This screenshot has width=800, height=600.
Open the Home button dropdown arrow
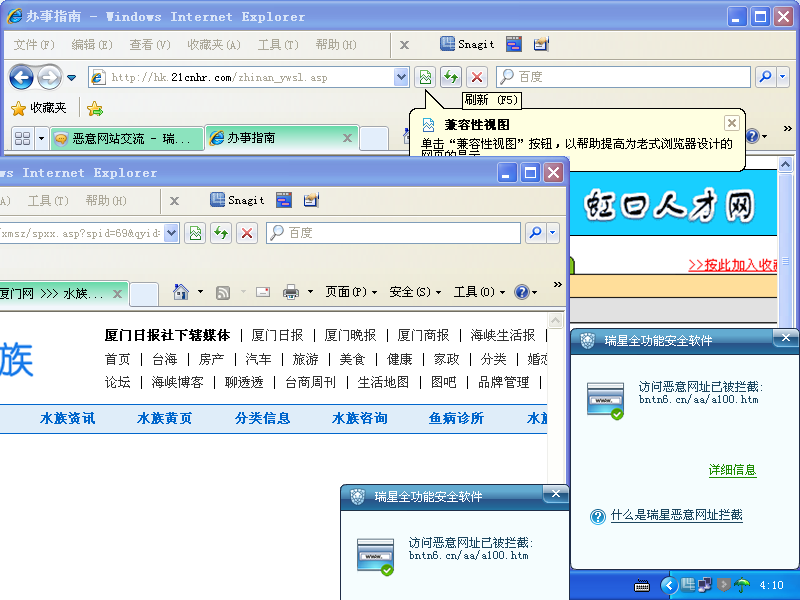click(x=200, y=292)
